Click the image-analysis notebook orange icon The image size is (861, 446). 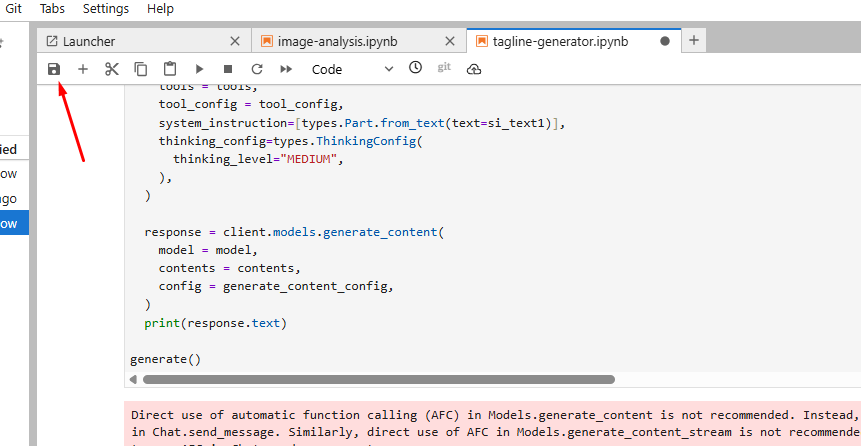(267, 41)
